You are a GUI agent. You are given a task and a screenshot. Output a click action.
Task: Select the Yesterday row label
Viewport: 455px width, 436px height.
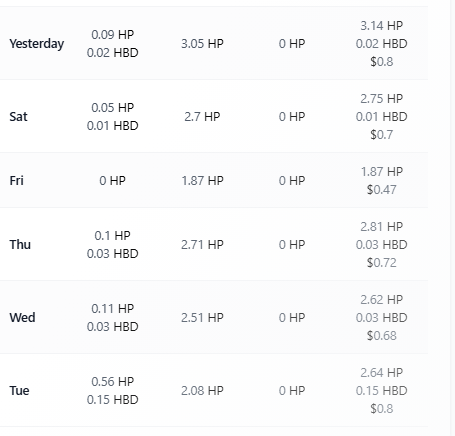click(37, 44)
